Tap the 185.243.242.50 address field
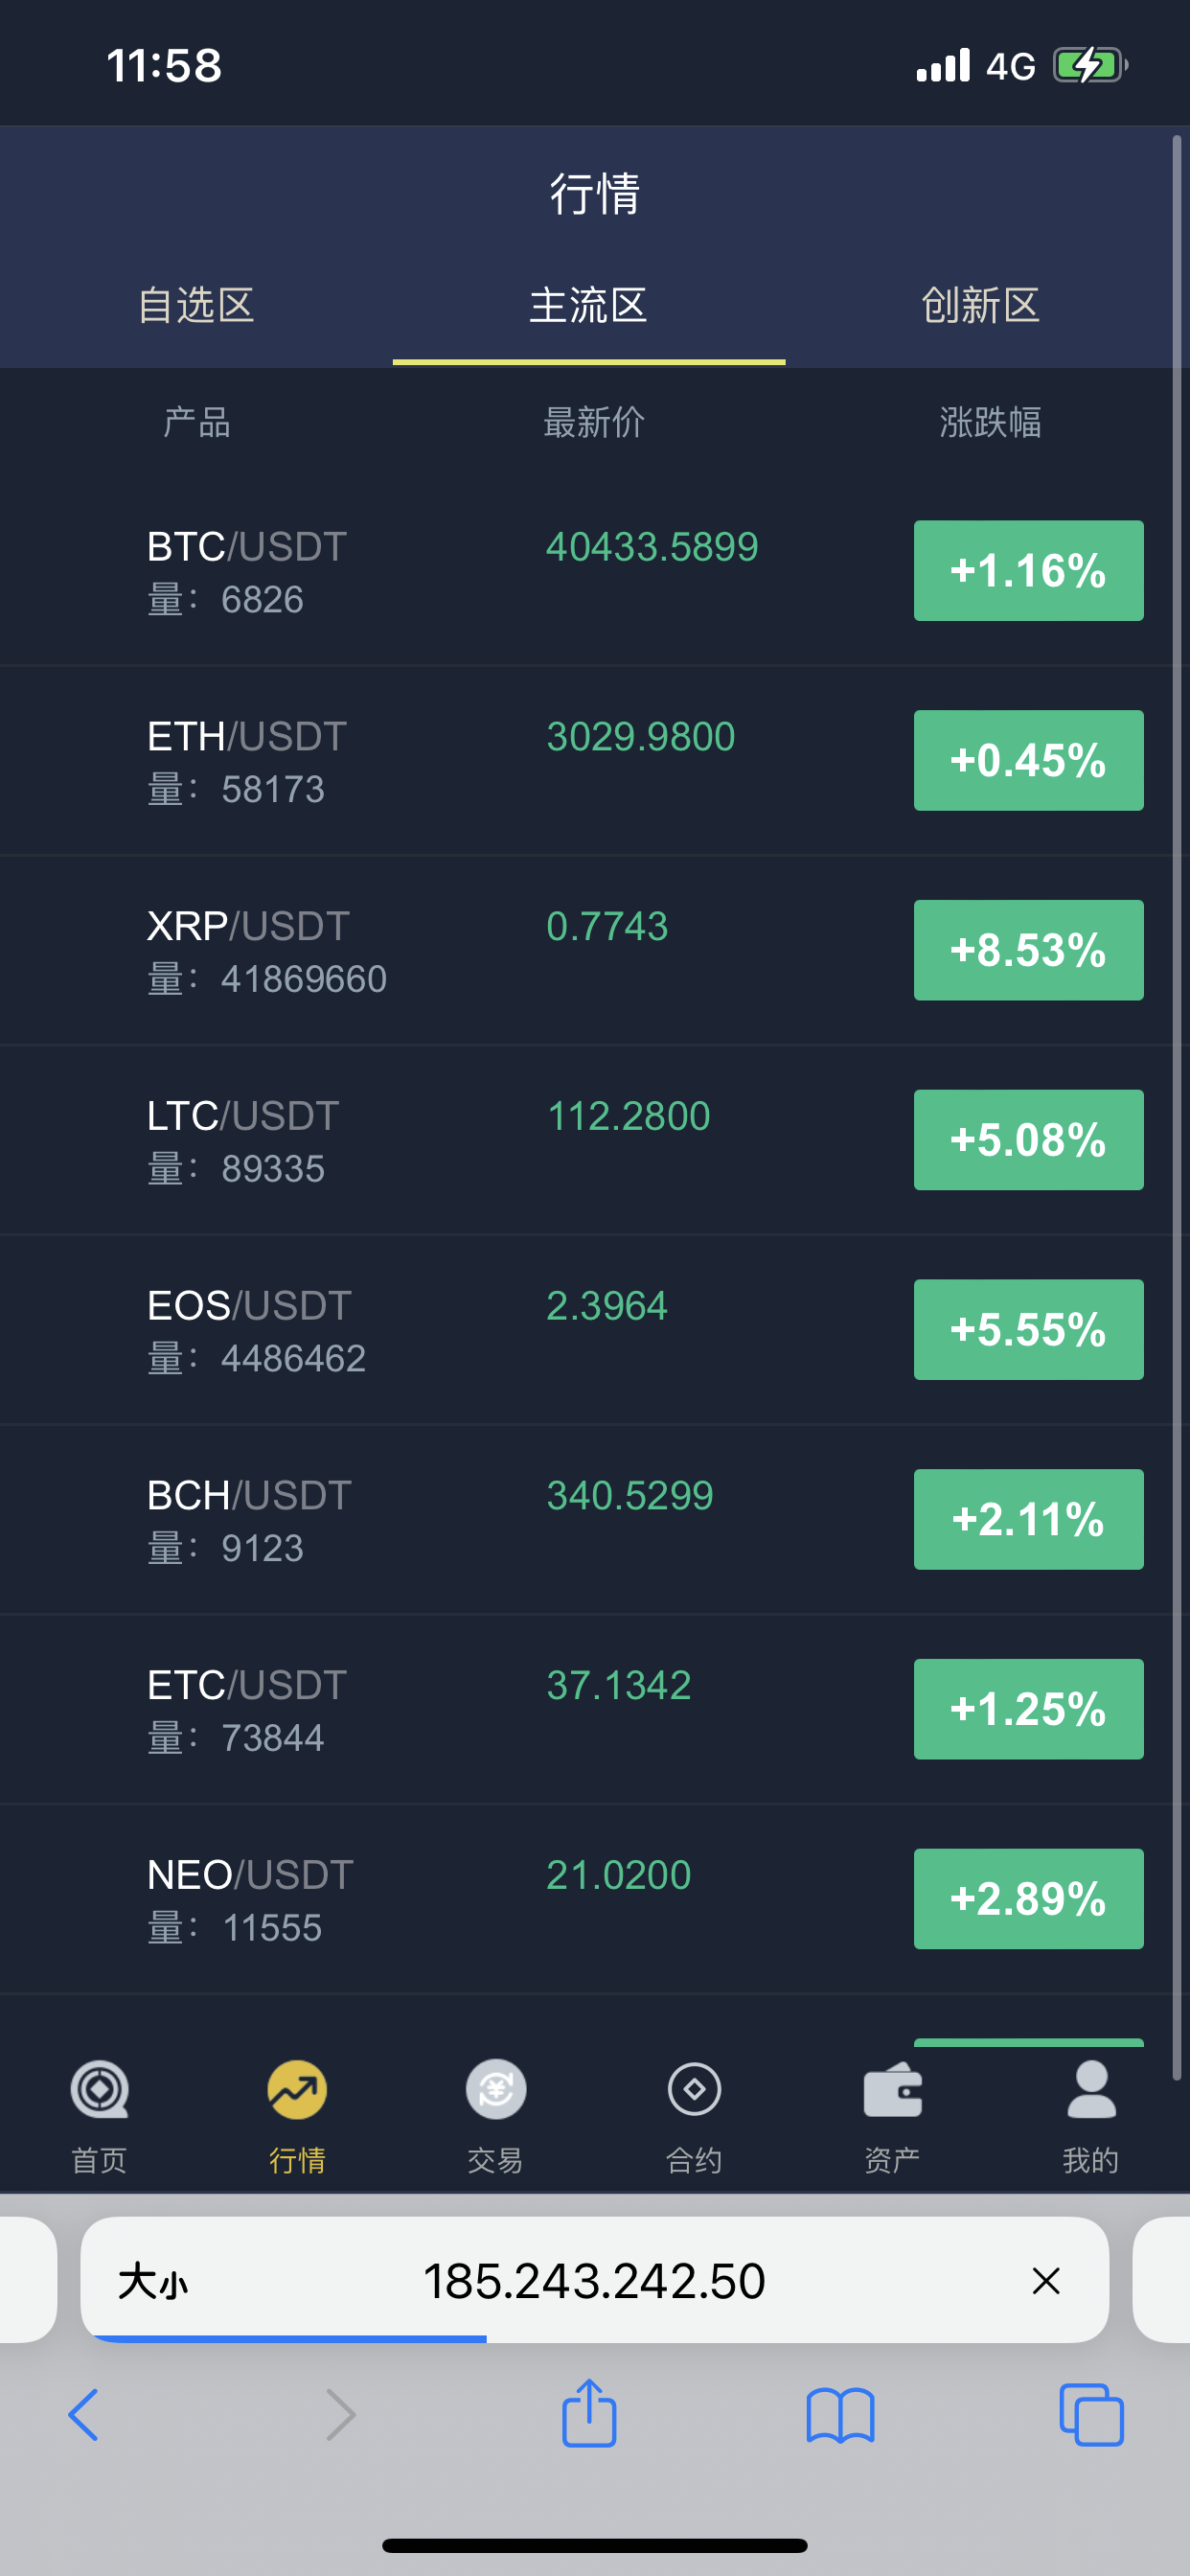Screen dimensions: 1190x2576 click(594, 2282)
